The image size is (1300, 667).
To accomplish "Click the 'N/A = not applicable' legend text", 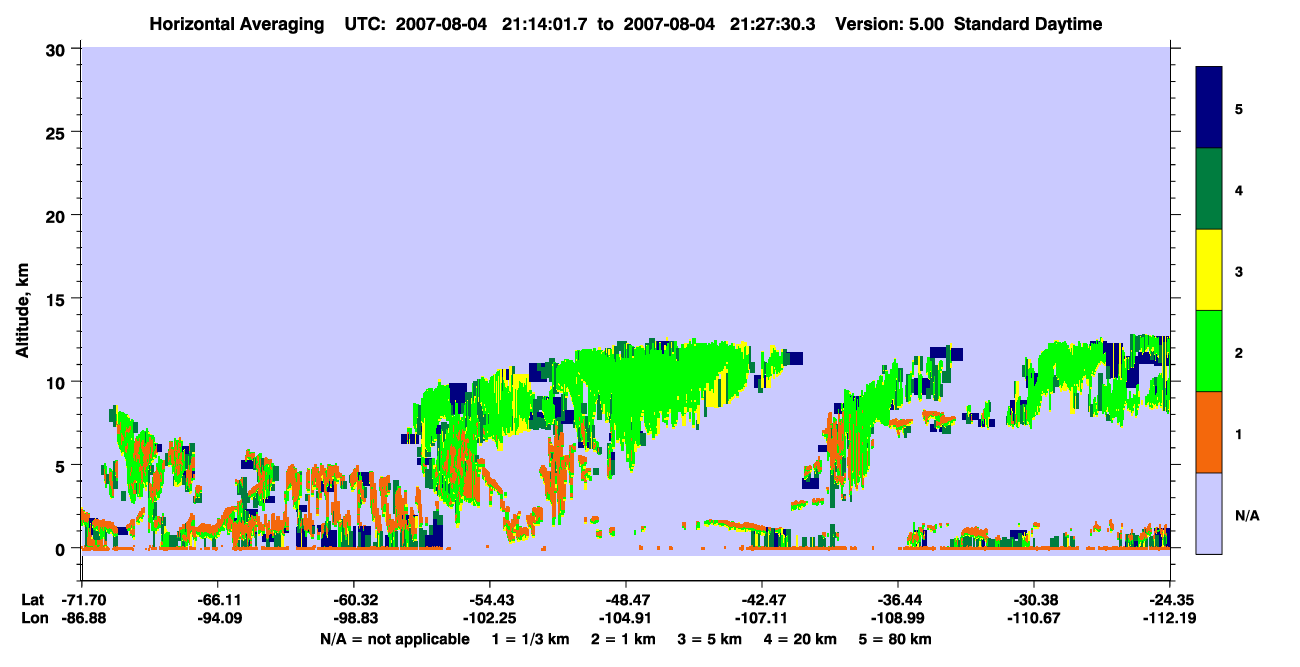I will [394, 639].
